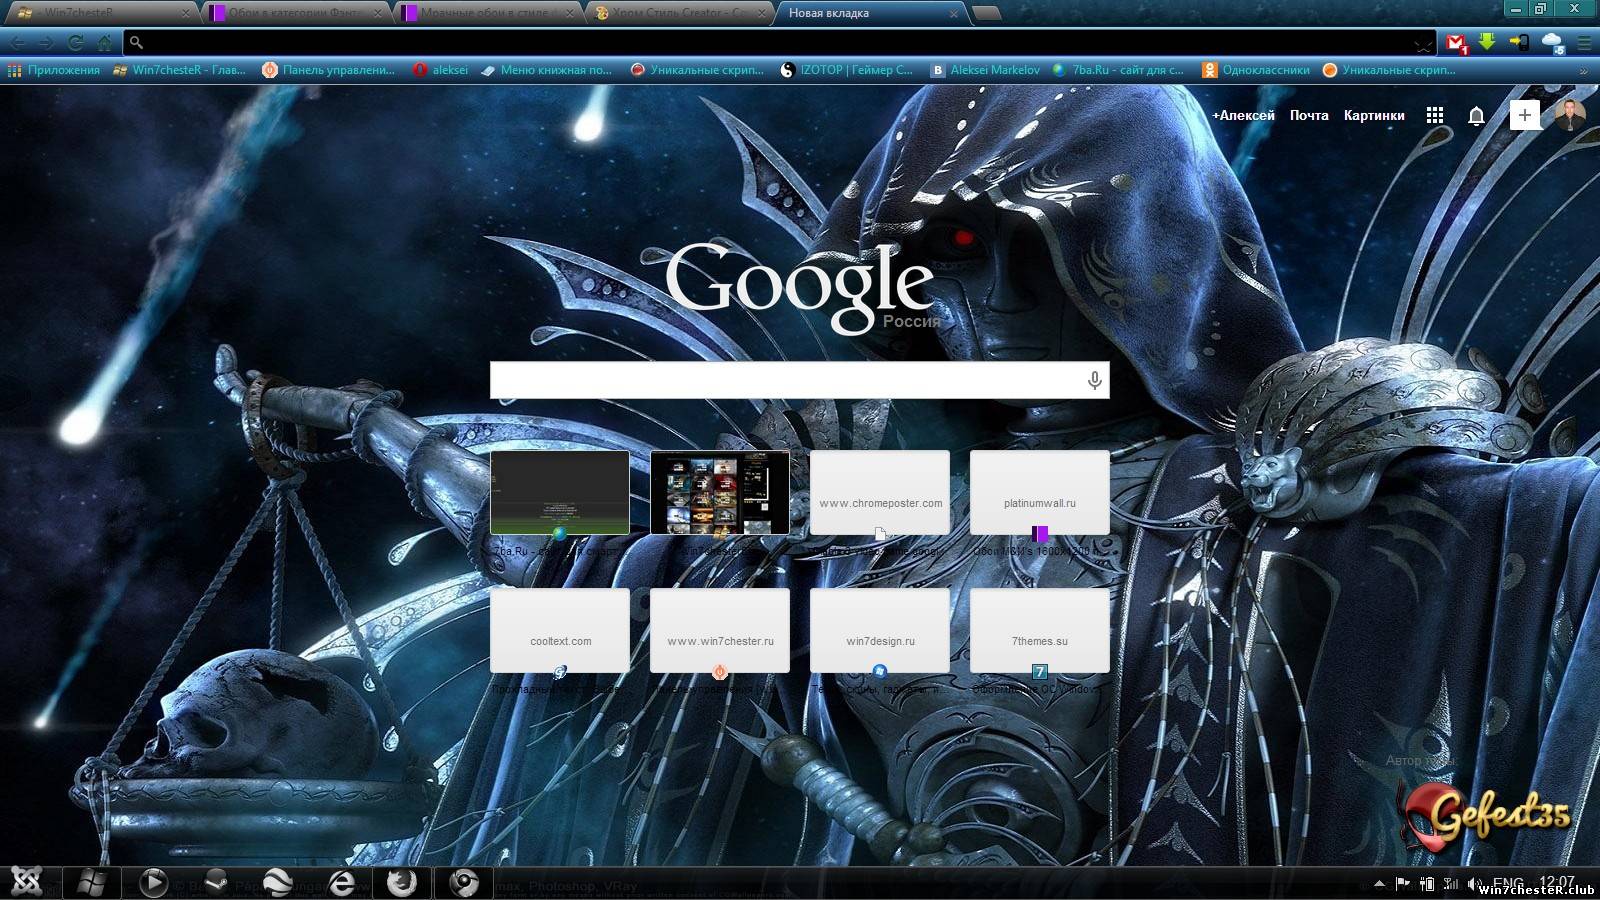Launch Internet Explorer from the taskbar
The width and height of the screenshot is (1600, 900).
(341, 883)
